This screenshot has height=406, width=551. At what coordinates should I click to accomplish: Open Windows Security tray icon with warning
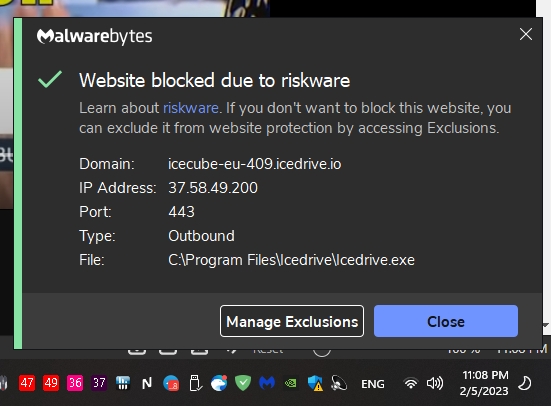click(315, 383)
